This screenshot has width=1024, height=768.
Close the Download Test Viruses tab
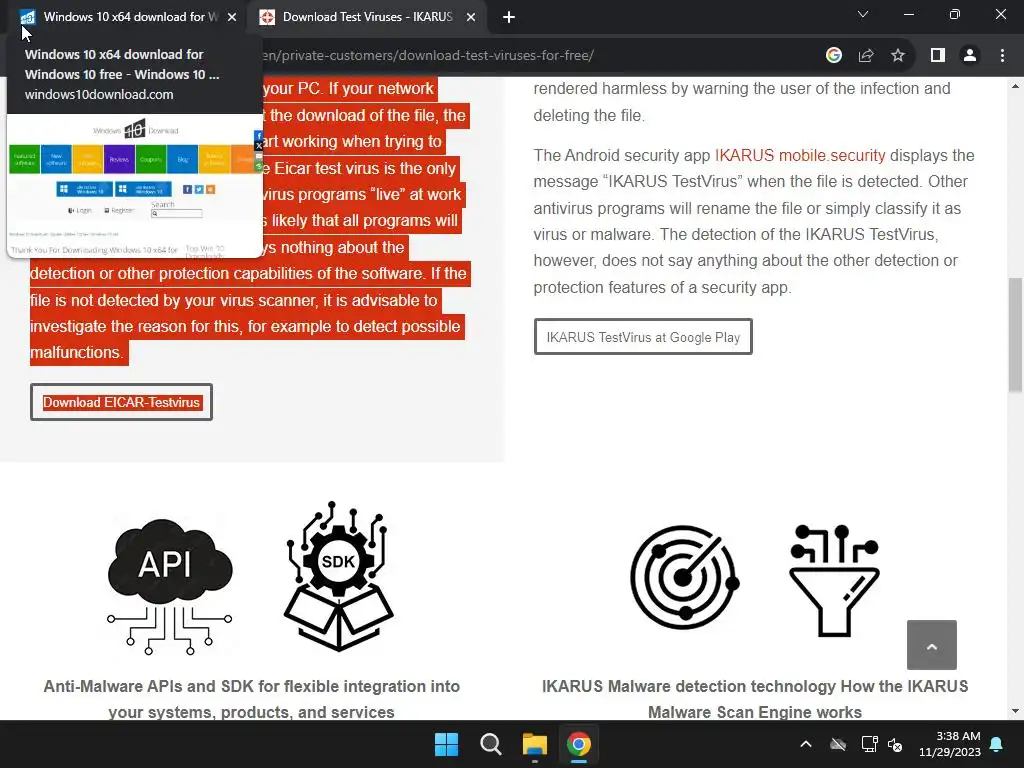[x=470, y=17]
